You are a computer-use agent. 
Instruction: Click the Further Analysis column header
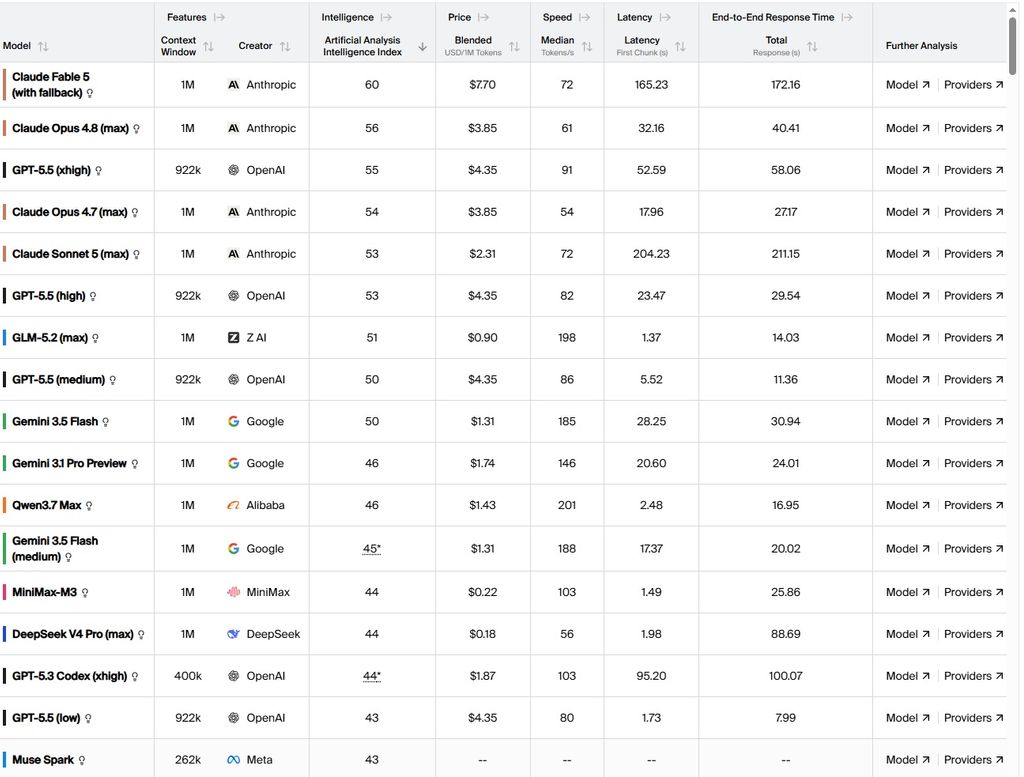(921, 46)
